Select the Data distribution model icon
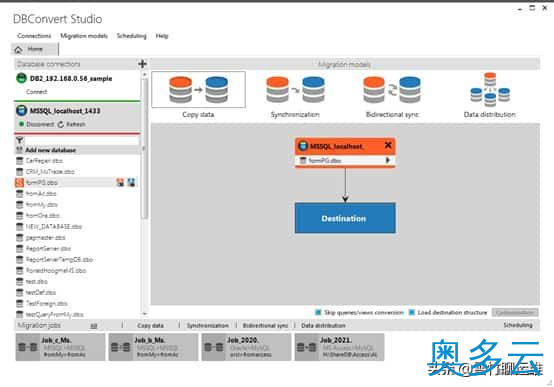The height and width of the screenshot is (387, 554). click(490, 89)
